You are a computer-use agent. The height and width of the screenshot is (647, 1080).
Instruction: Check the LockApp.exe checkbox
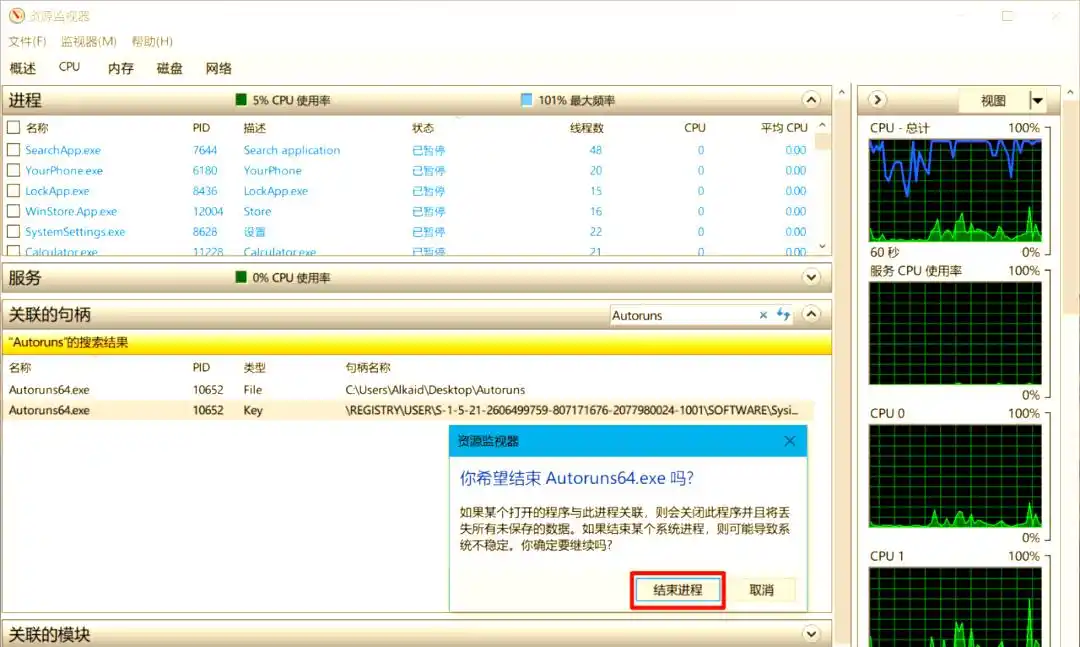pos(14,190)
